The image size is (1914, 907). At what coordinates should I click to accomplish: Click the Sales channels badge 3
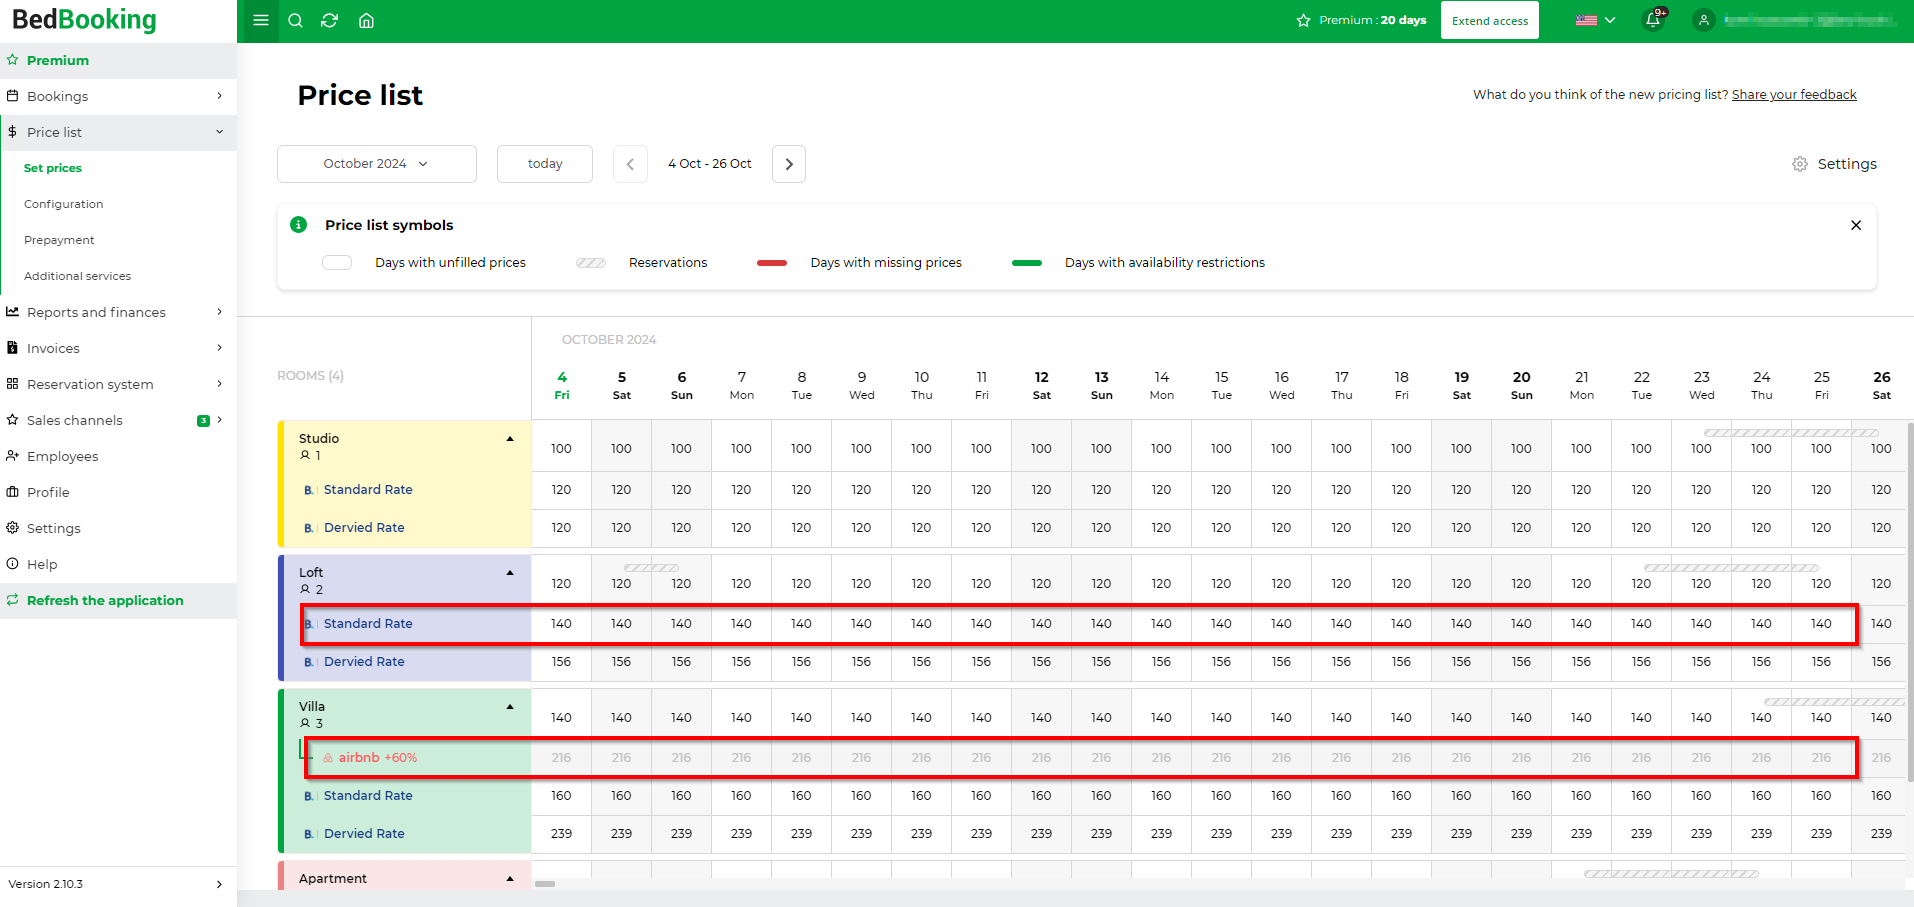point(203,421)
